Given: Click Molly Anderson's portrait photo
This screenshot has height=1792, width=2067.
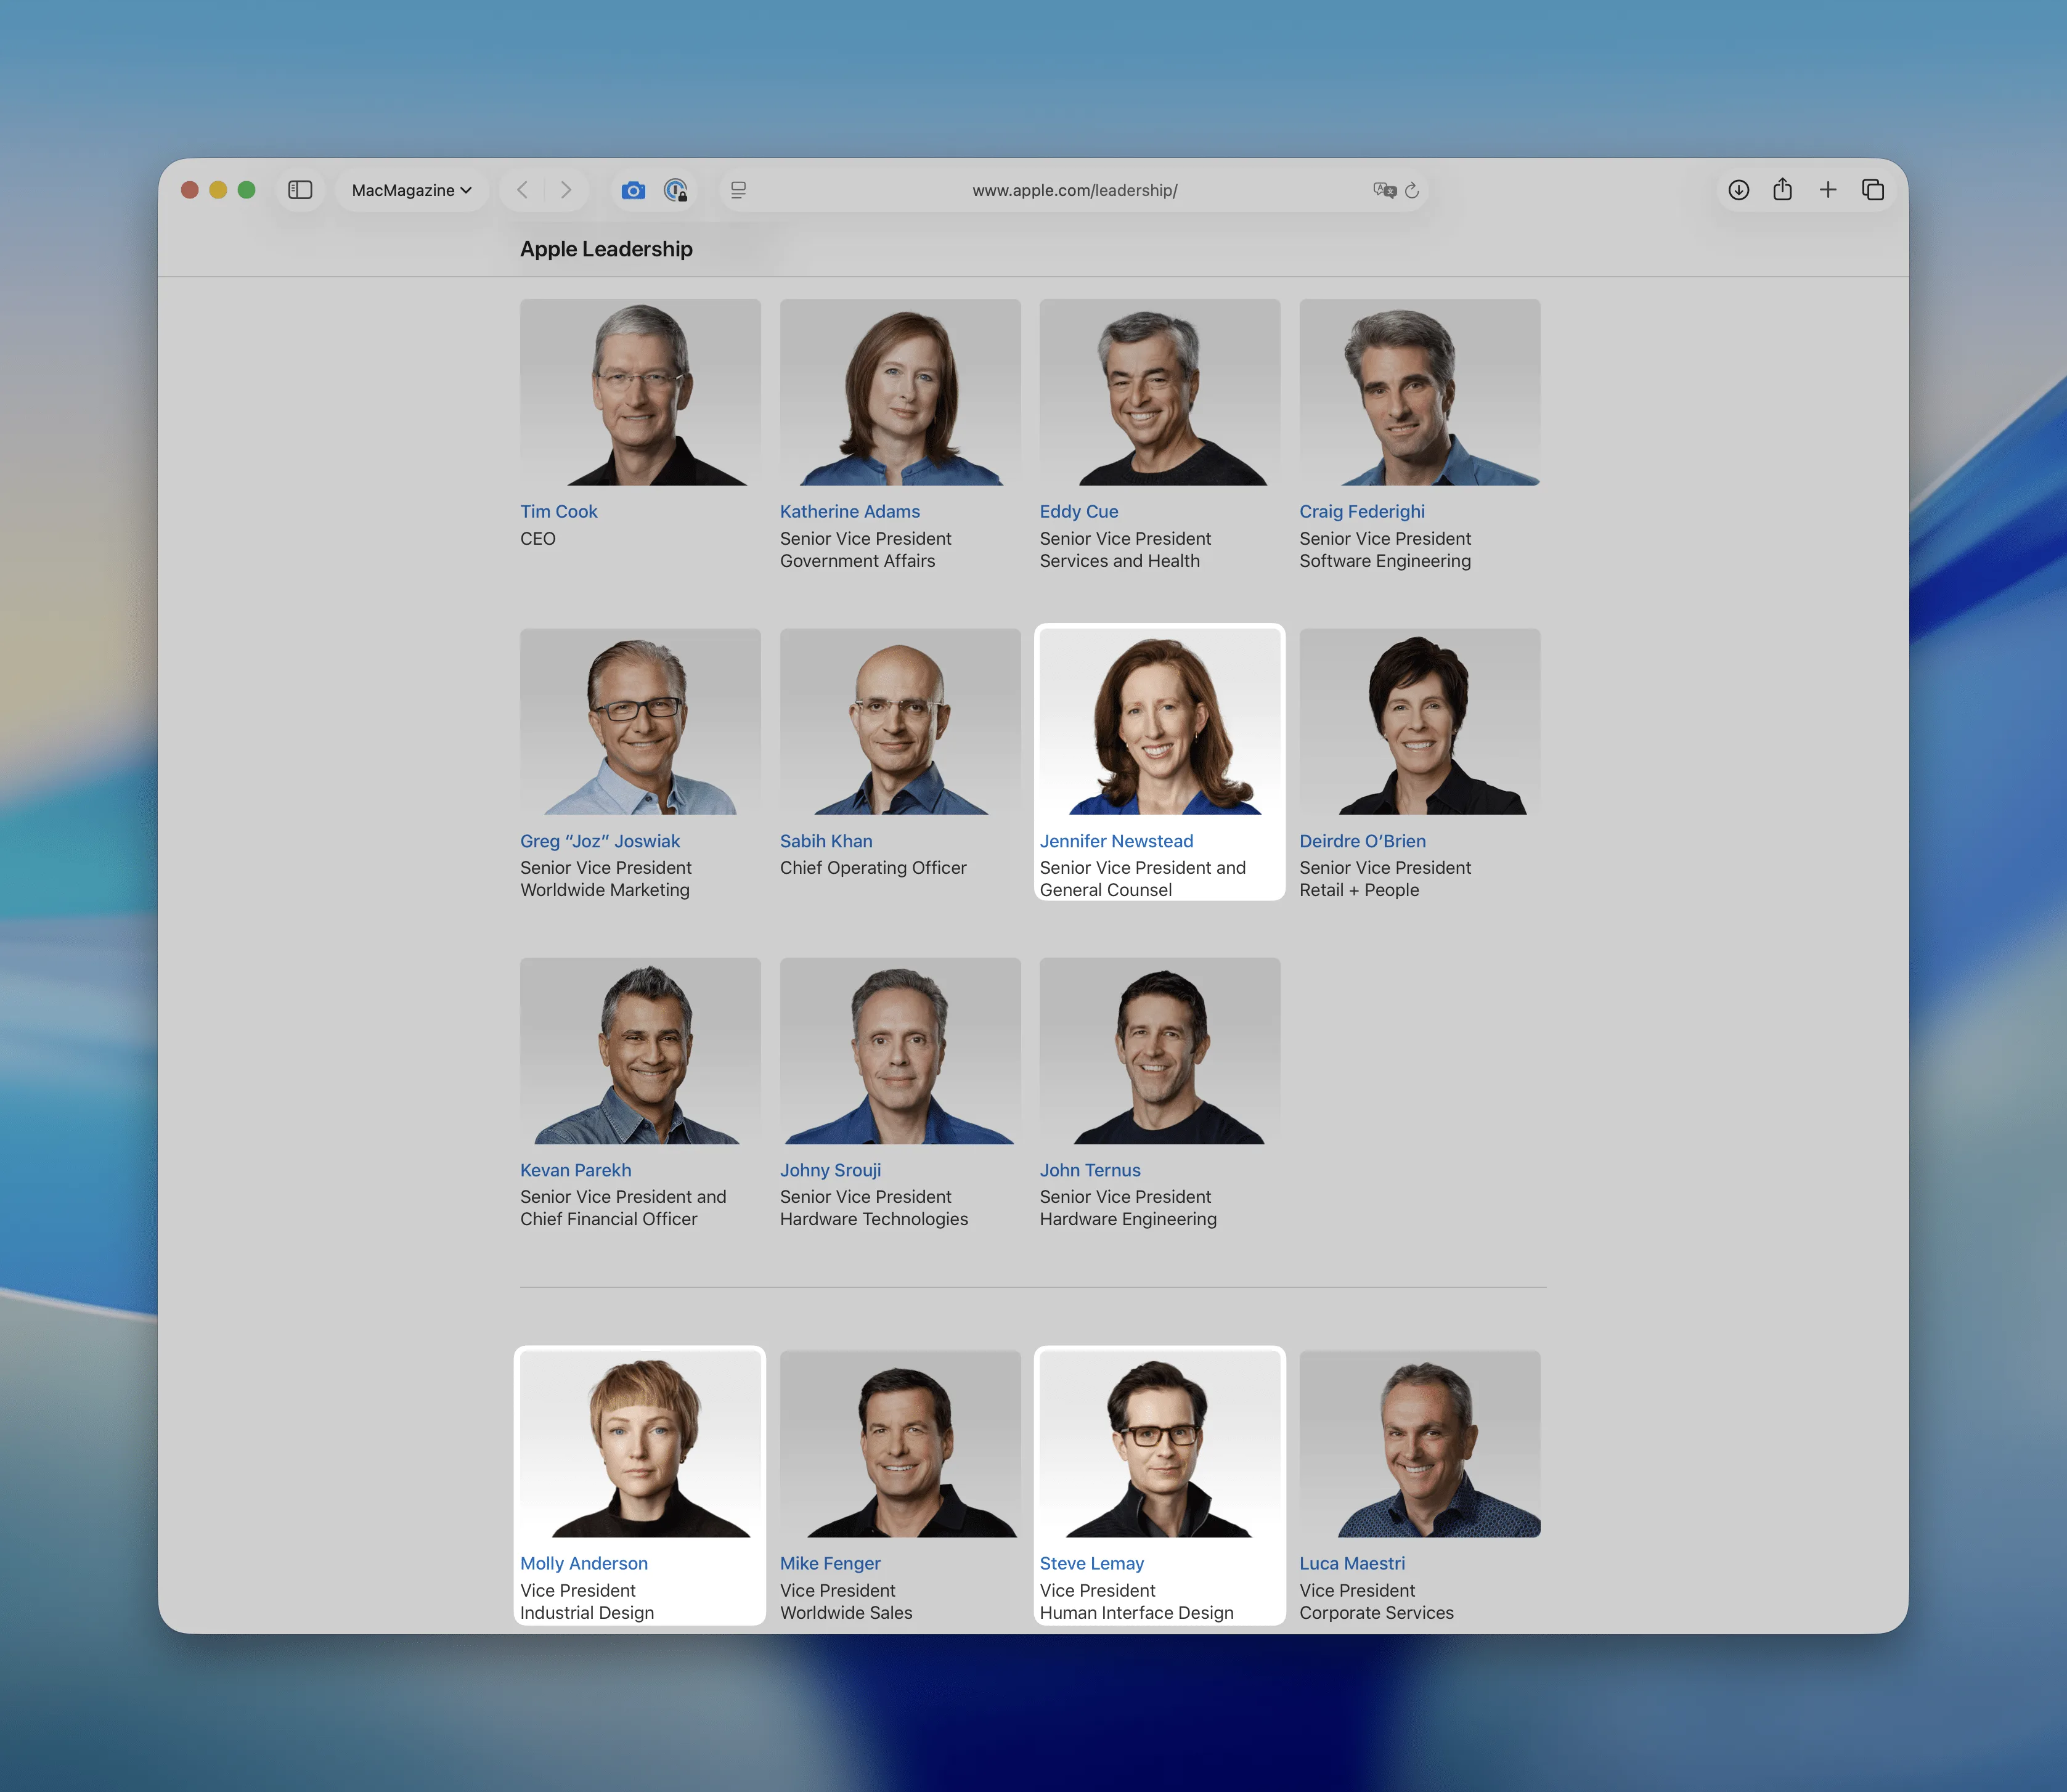Looking at the screenshot, I should click(640, 1444).
